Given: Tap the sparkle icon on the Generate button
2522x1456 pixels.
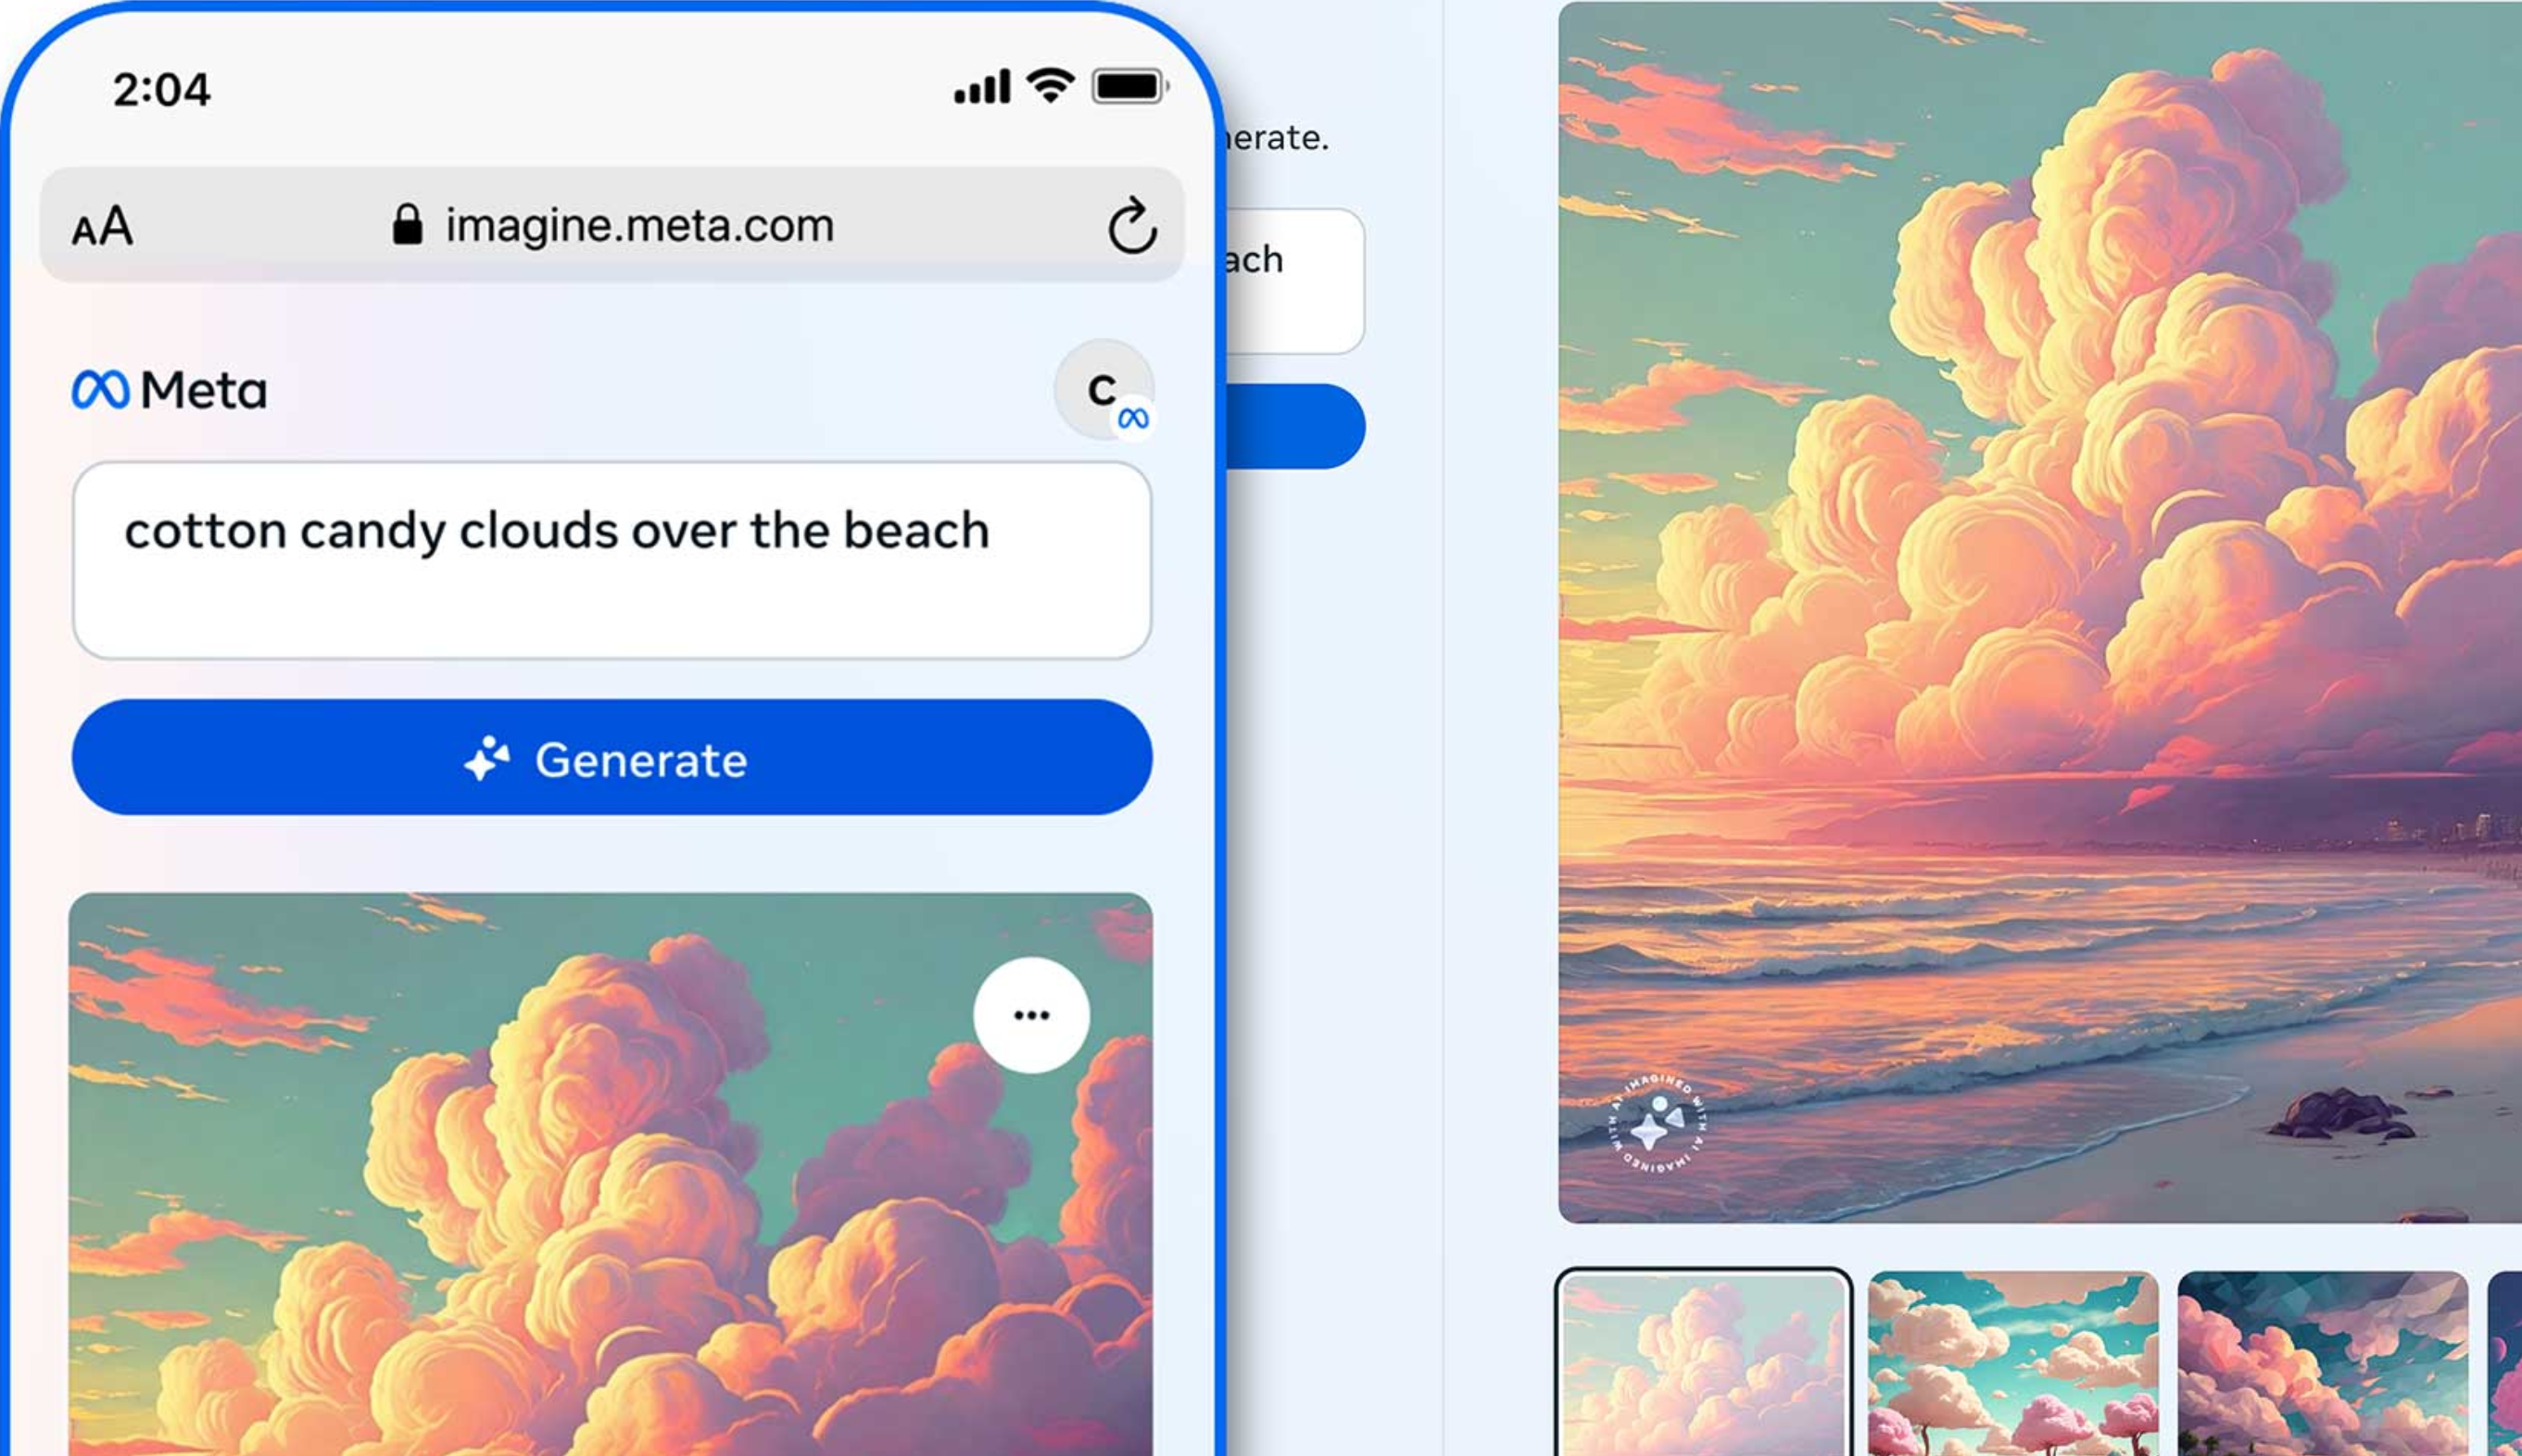Looking at the screenshot, I should [489, 759].
